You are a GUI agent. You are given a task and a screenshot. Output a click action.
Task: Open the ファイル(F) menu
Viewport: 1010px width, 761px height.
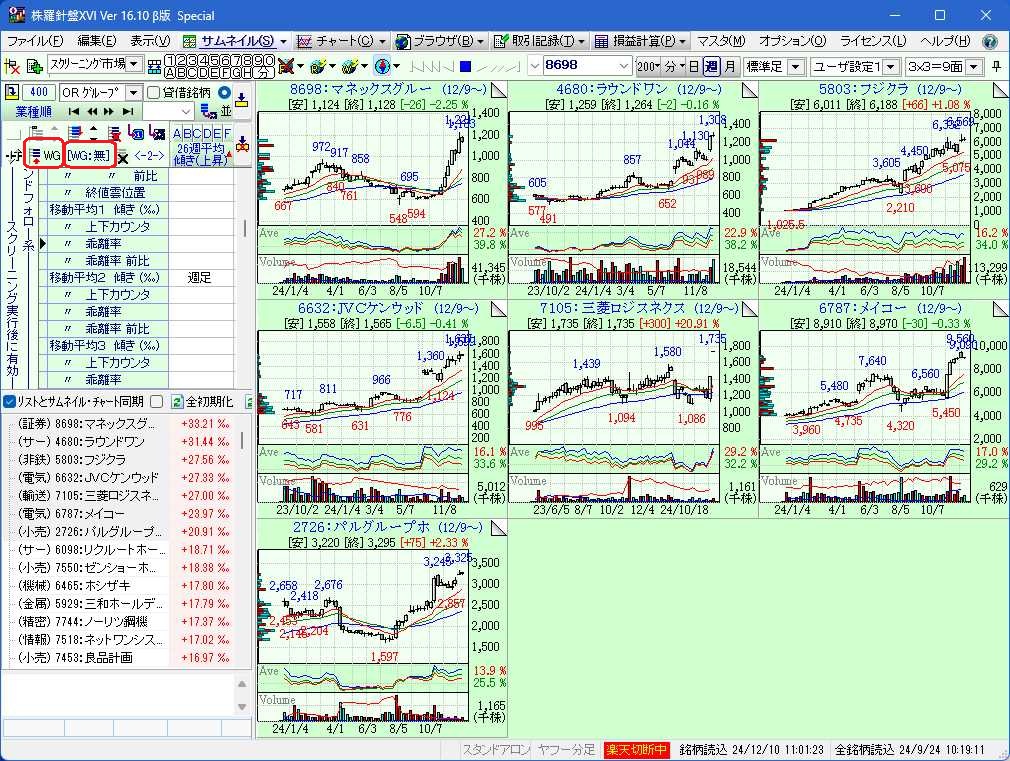[35, 41]
